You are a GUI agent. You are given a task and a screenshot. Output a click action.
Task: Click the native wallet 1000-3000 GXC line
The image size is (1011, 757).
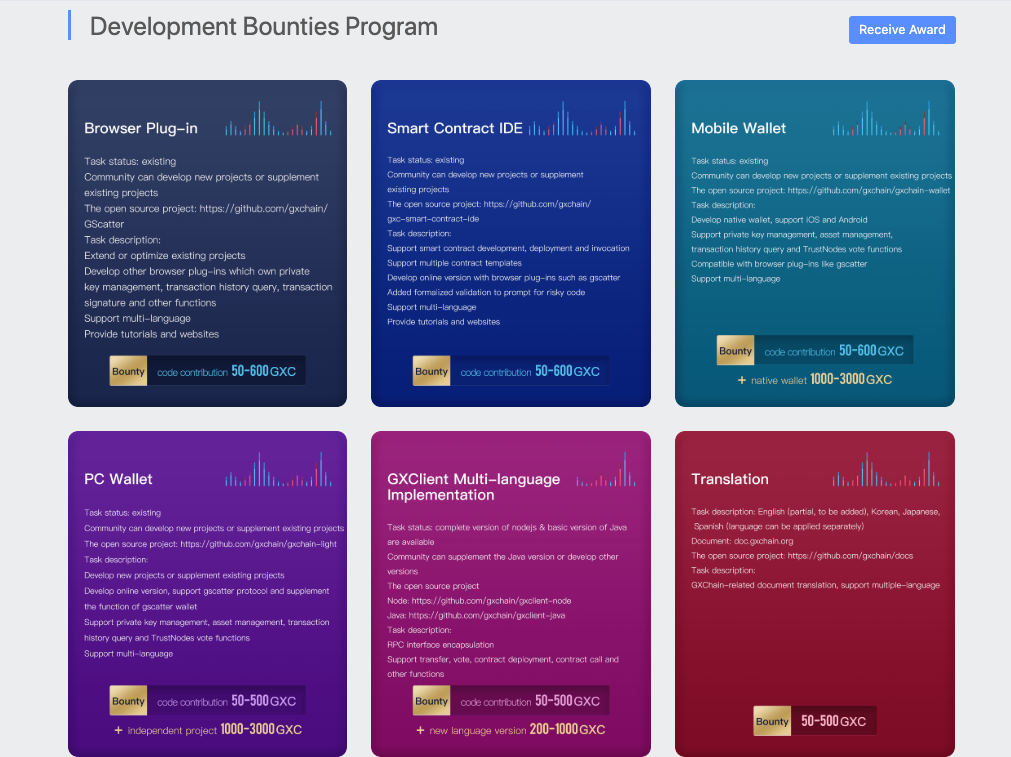[x=815, y=380]
